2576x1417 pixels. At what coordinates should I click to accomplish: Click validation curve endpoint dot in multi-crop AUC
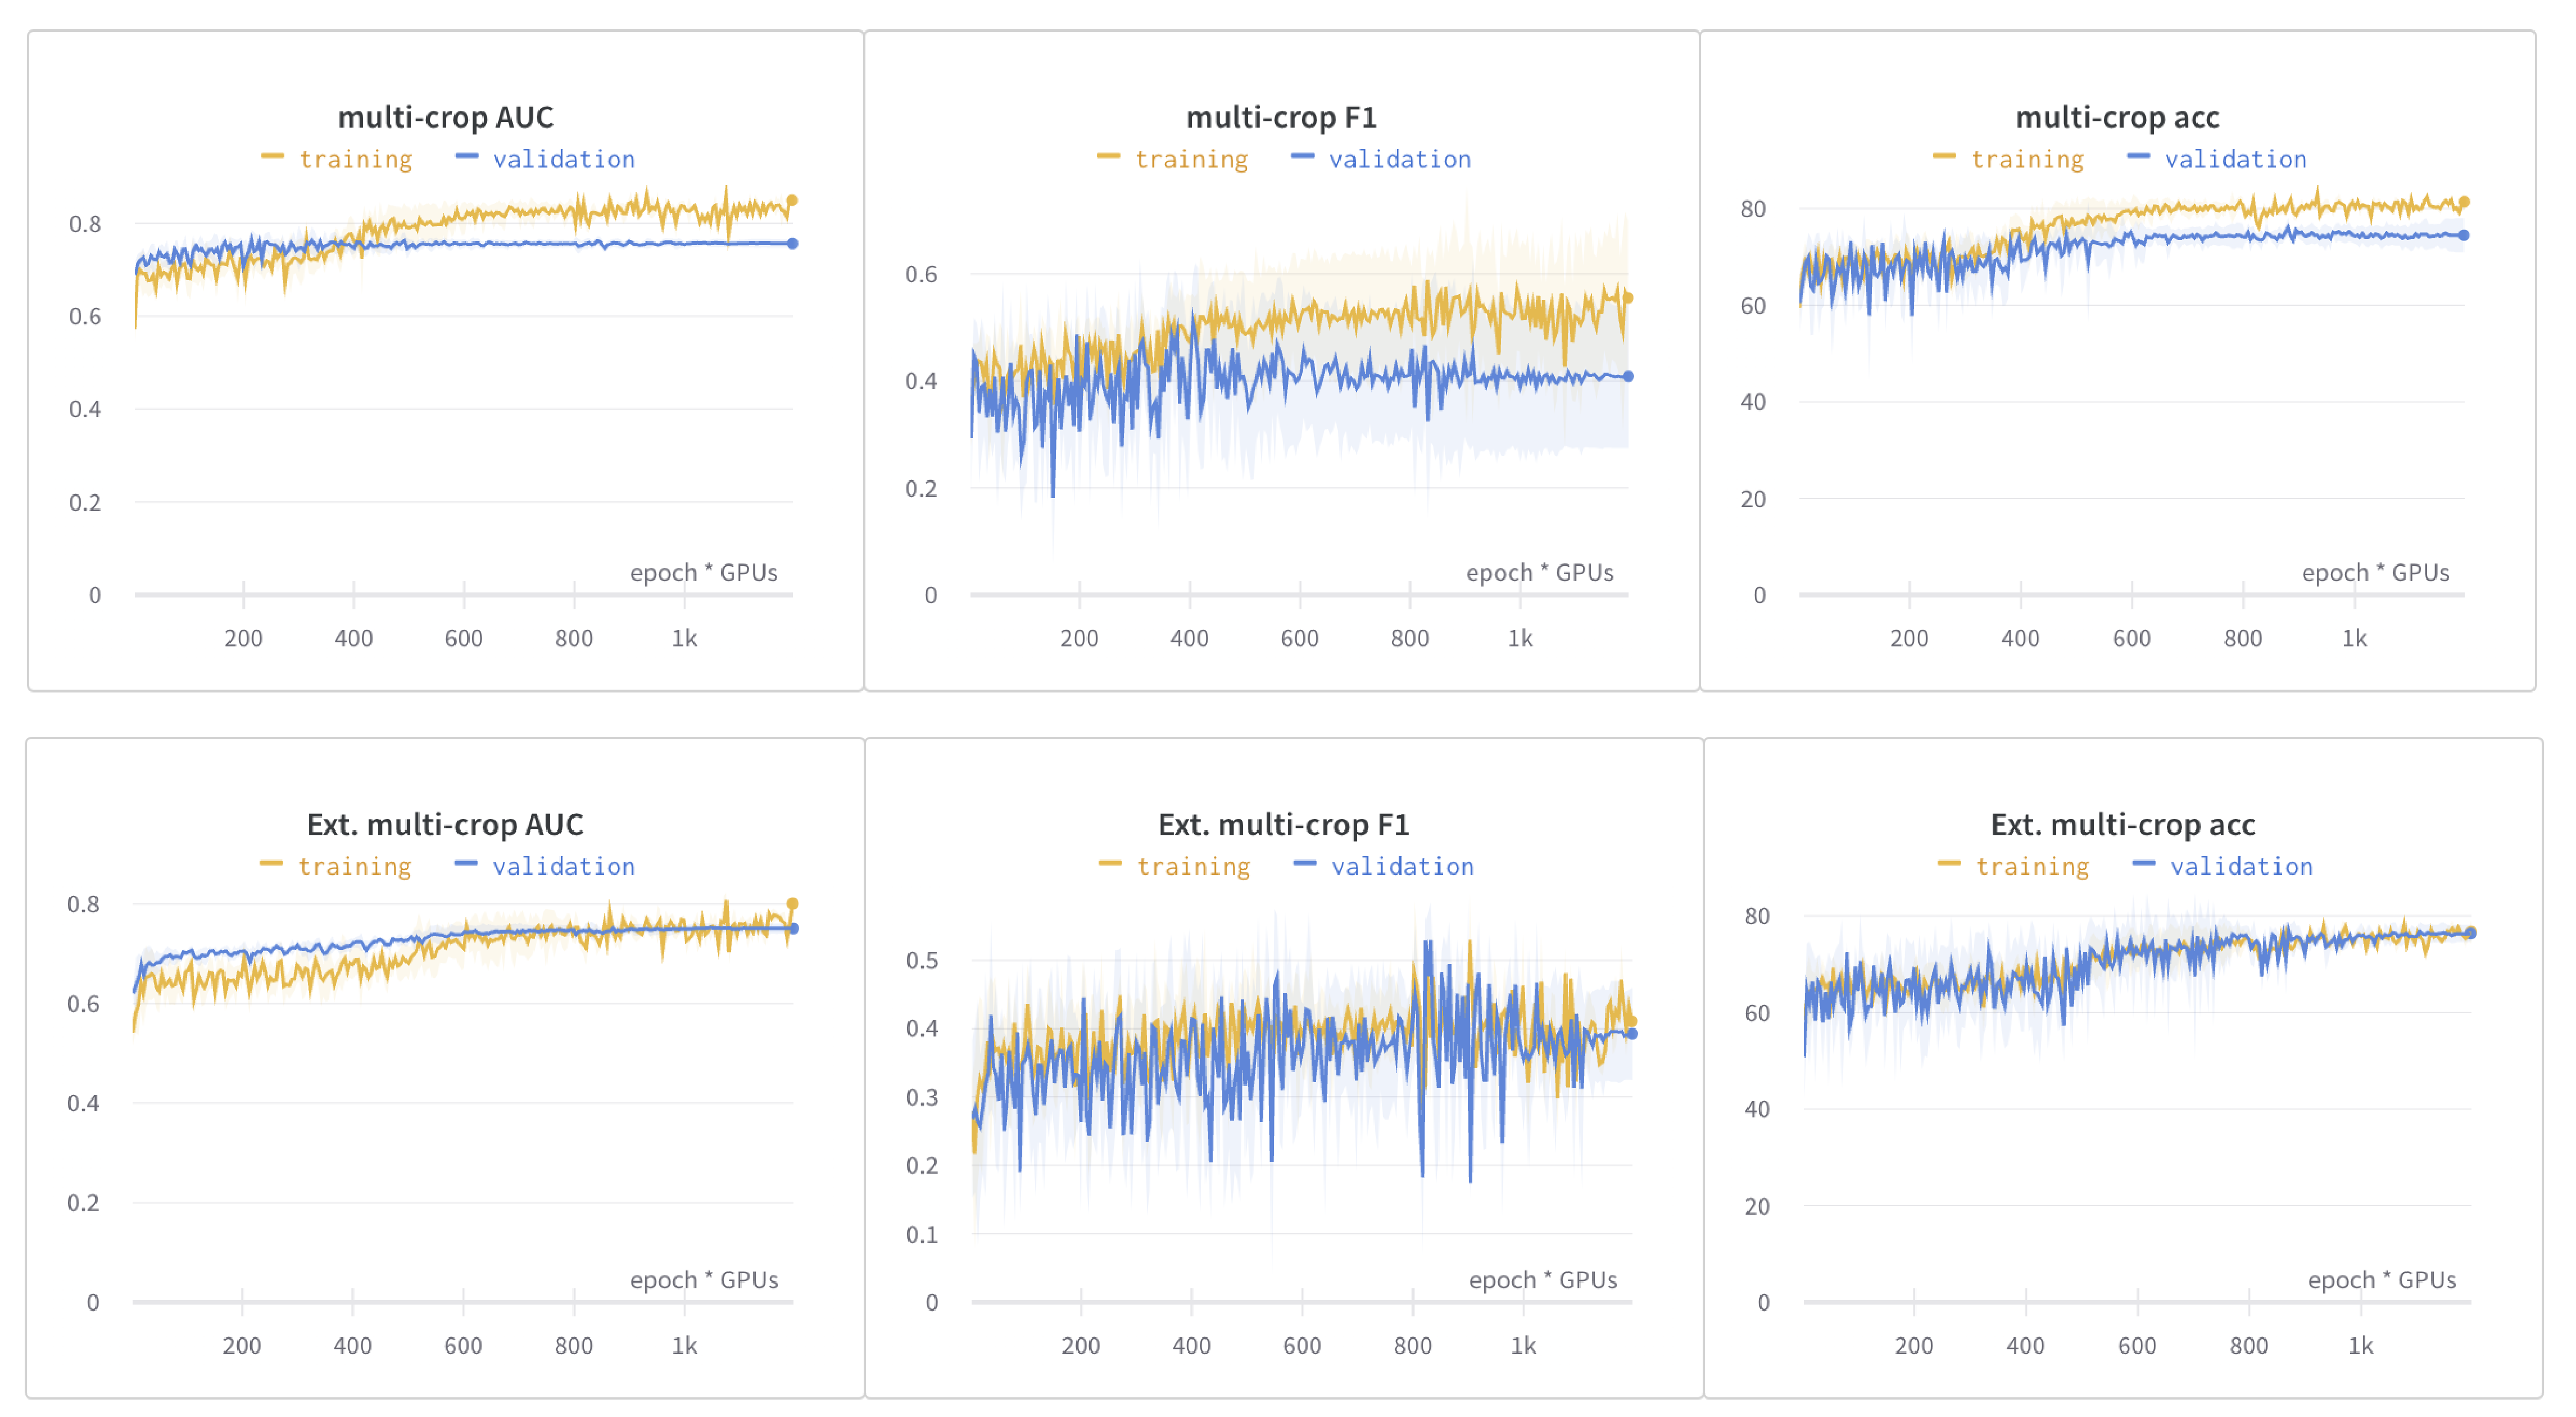(x=792, y=243)
